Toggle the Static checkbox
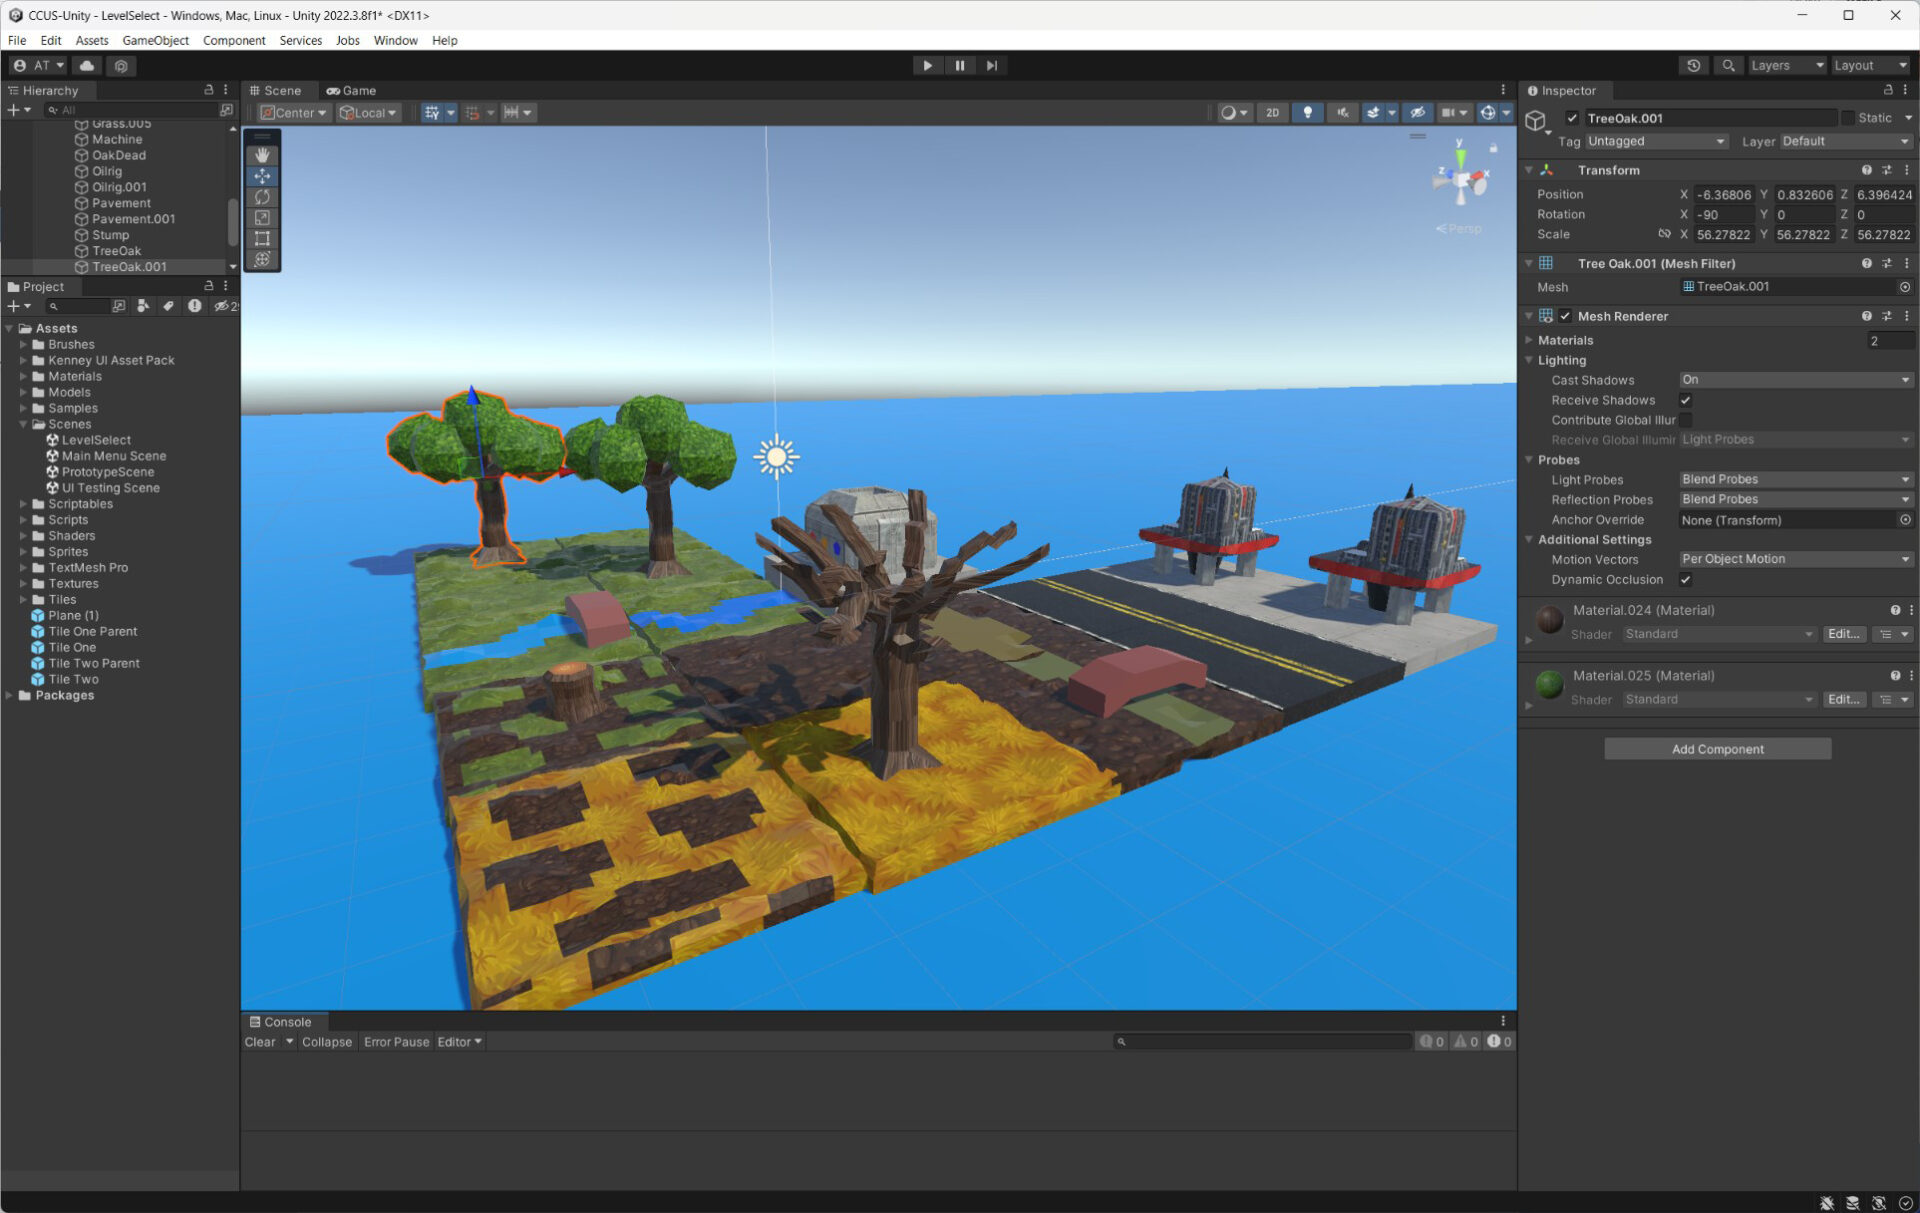This screenshot has width=1920, height=1213. 1847,118
